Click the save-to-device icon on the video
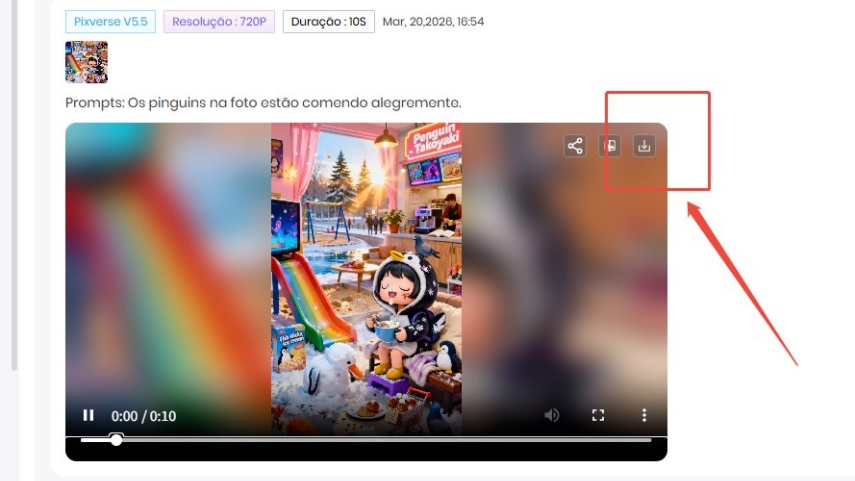Viewport: 855px width, 481px height. 610,146
